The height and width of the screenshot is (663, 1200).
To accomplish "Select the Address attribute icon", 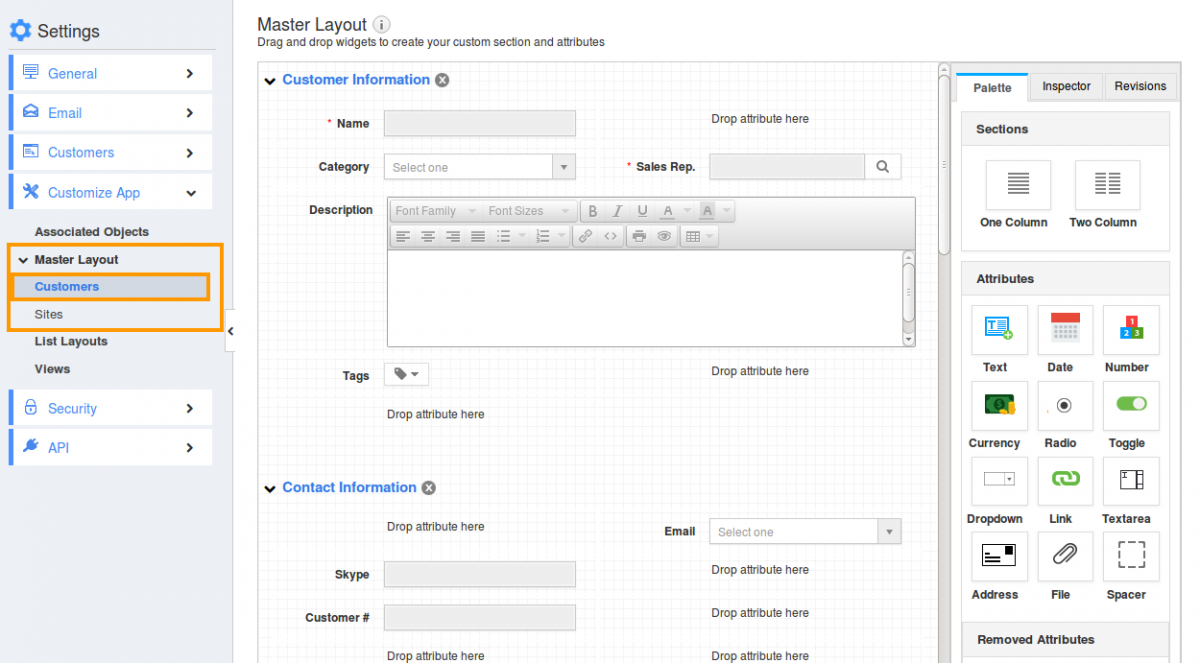I will tap(998, 556).
